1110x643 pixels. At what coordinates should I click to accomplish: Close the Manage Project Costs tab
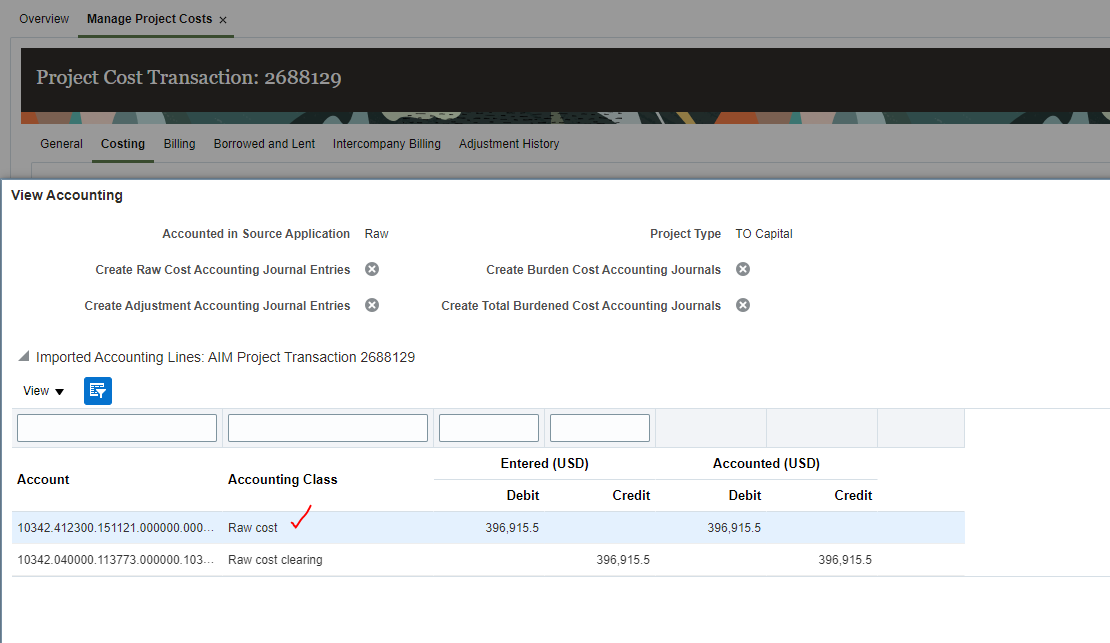[x=223, y=19]
